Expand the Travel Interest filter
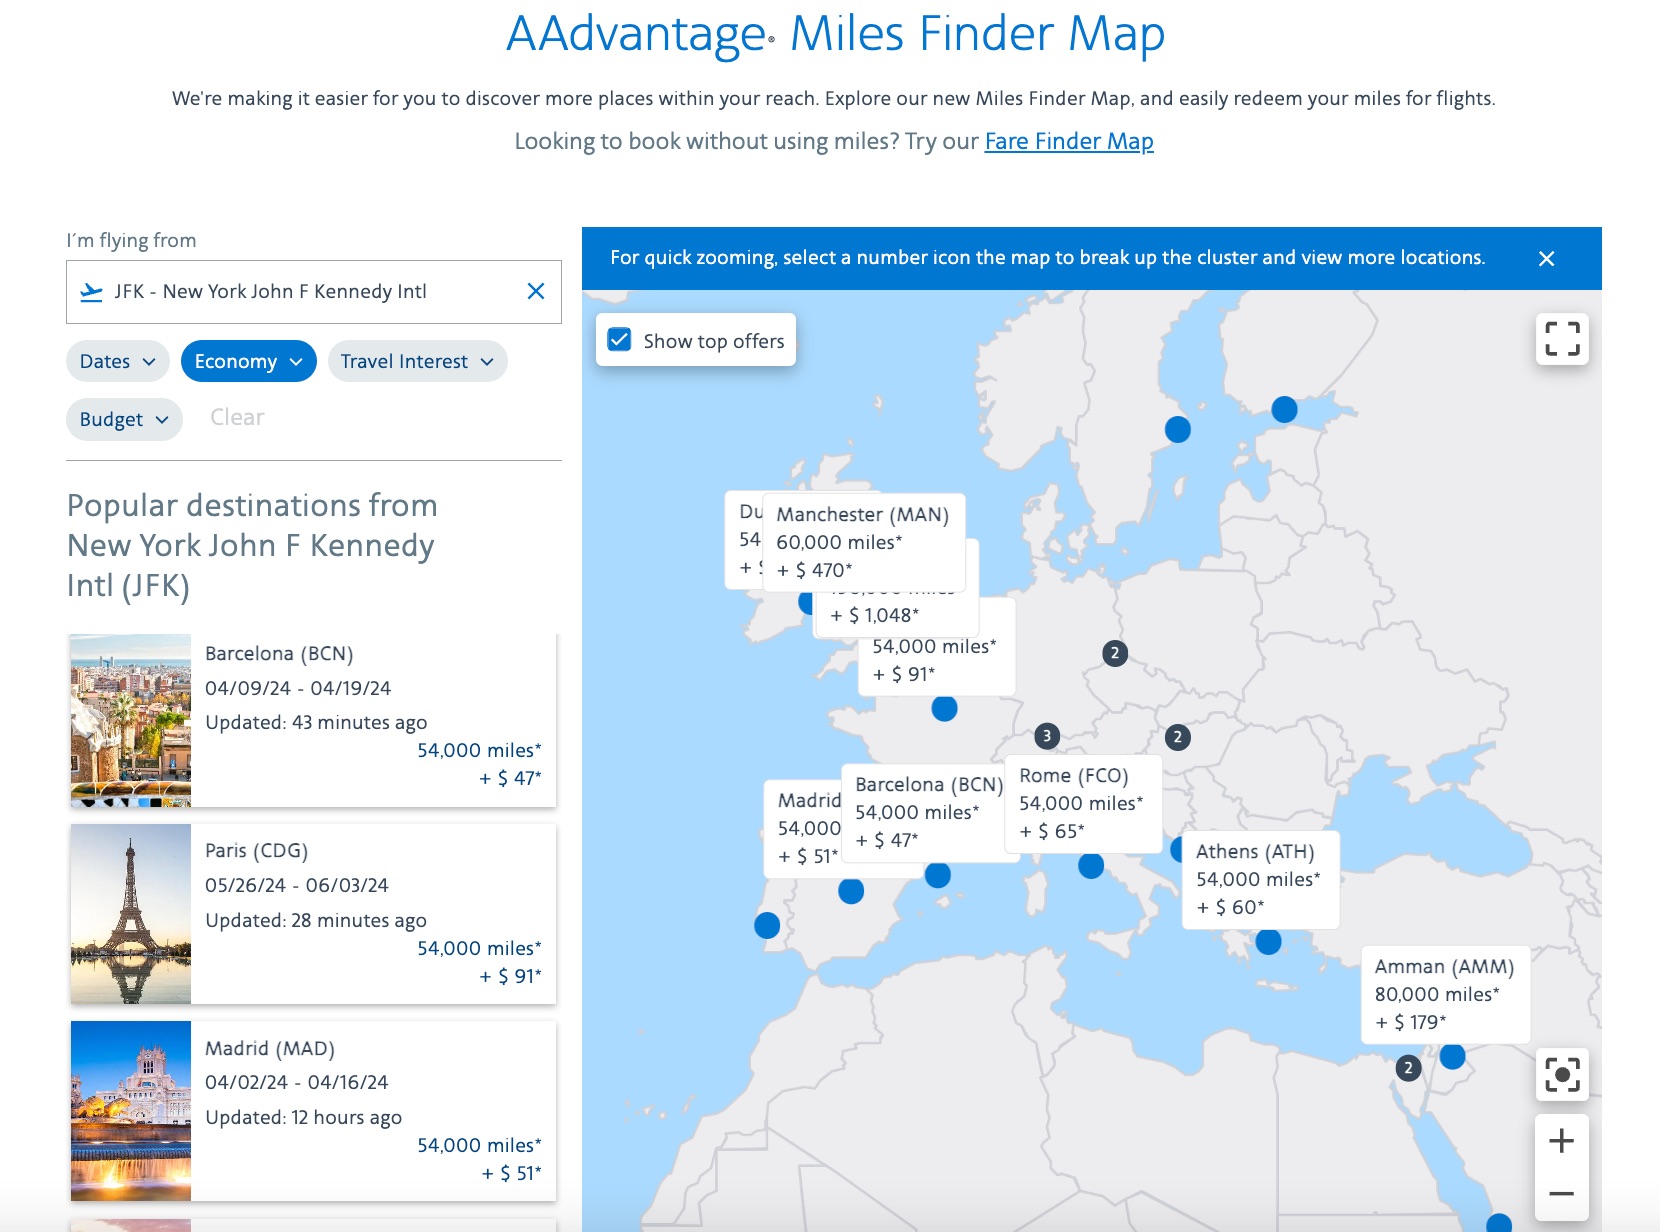 [417, 361]
